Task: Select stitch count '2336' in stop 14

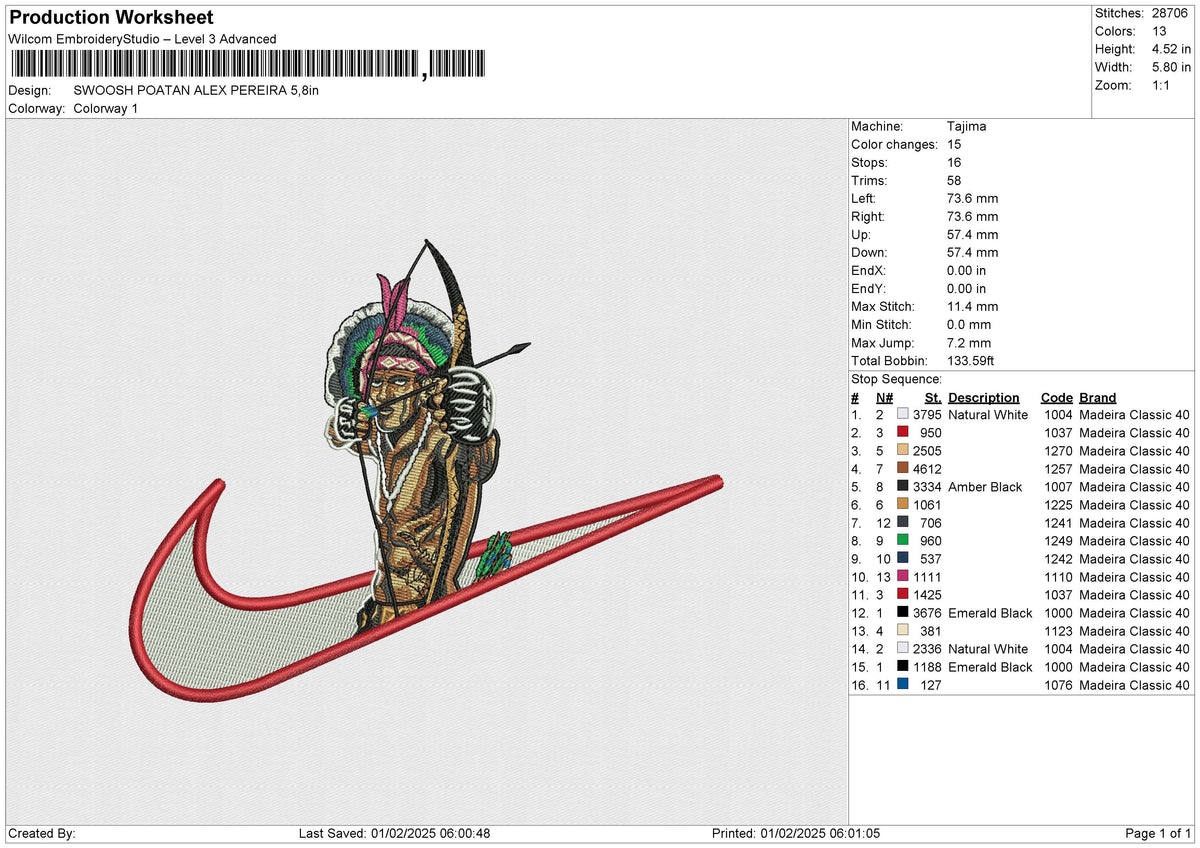Action: (927, 648)
